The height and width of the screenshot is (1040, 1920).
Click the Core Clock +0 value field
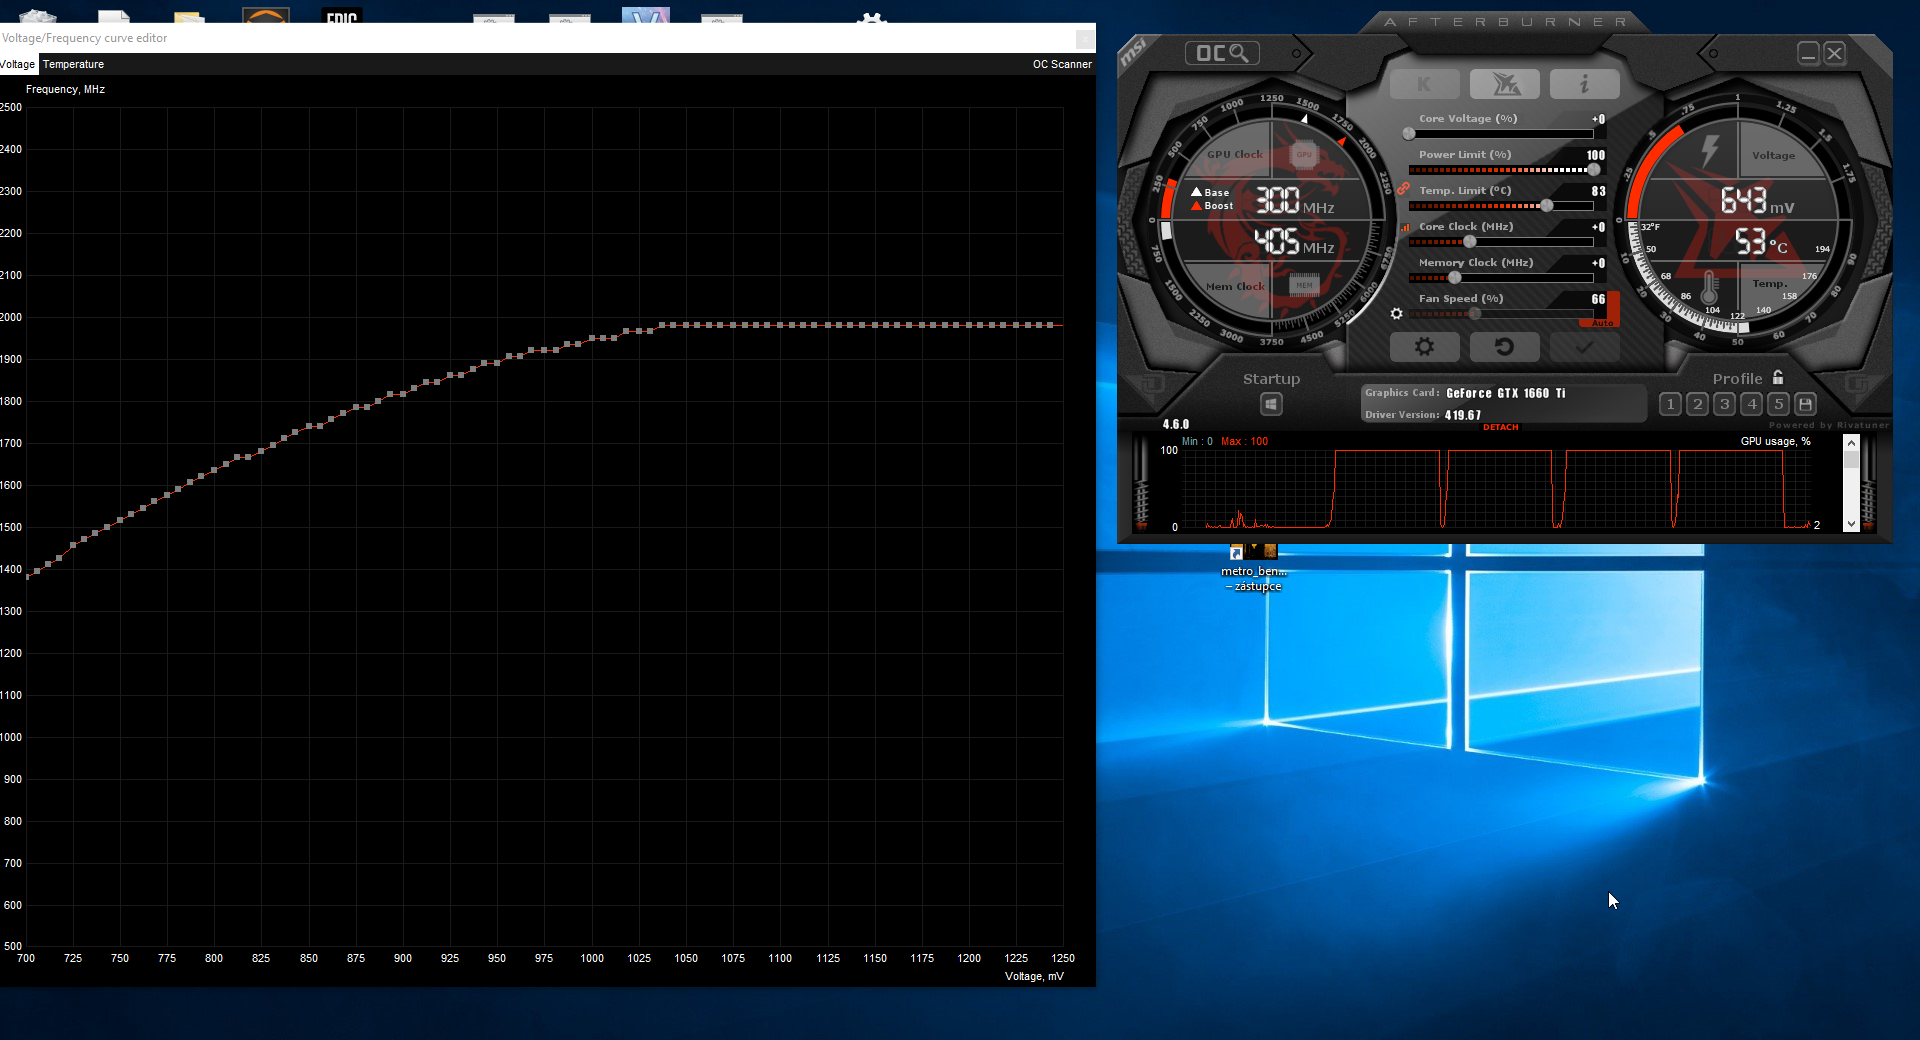[1598, 227]
